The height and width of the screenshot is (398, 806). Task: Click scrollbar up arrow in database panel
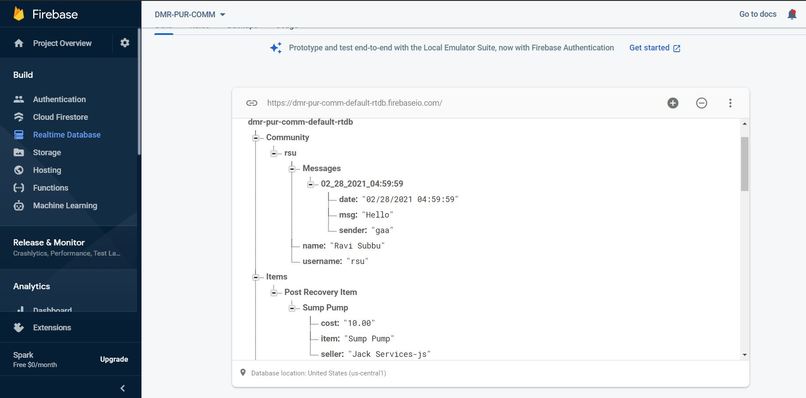(x=744, y=124)
